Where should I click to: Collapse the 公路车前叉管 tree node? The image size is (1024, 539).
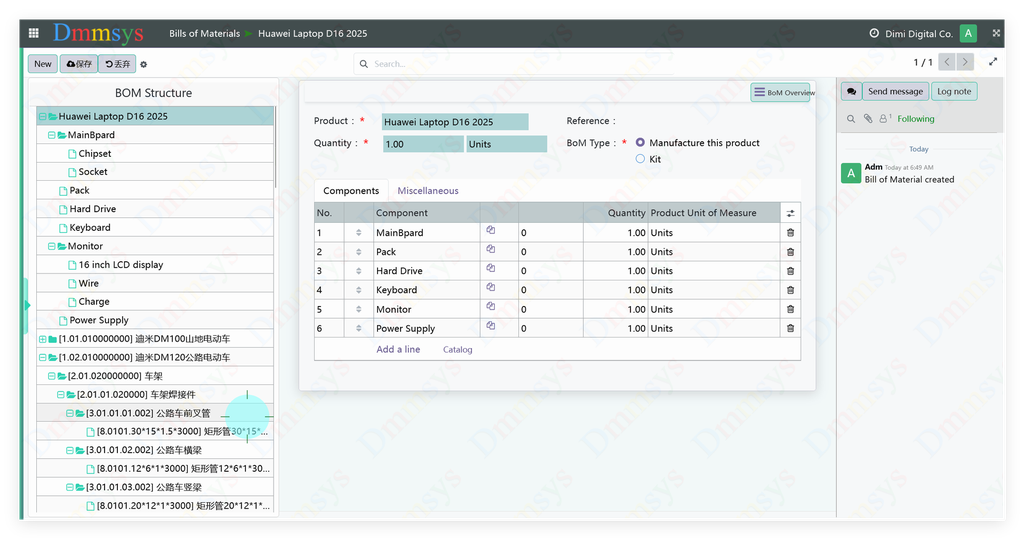[70, 414]
